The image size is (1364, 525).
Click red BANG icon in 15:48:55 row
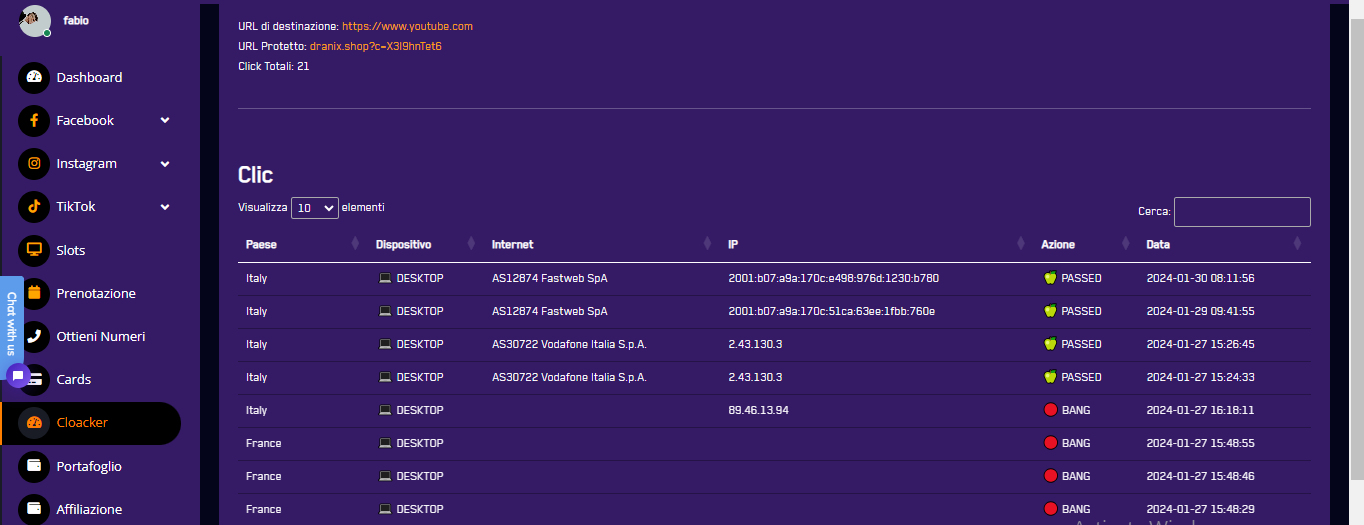pos(1050,443)
